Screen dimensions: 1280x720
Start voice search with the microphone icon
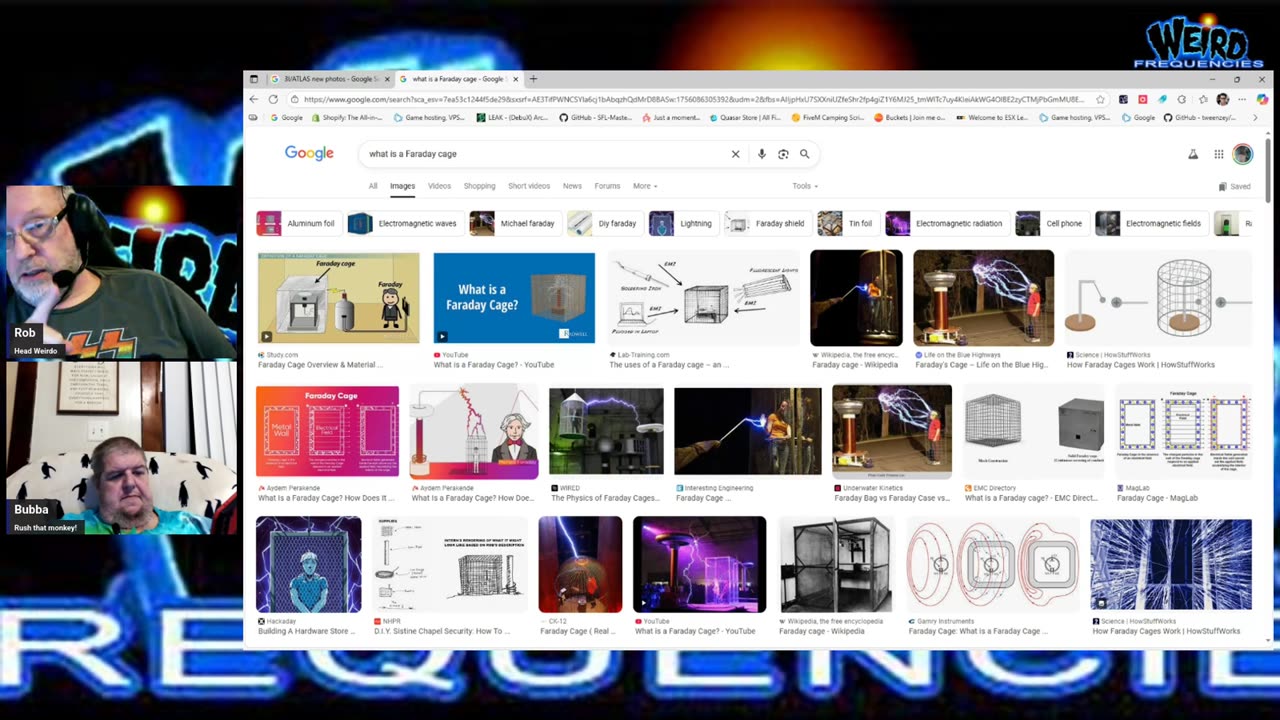[762, 154]
